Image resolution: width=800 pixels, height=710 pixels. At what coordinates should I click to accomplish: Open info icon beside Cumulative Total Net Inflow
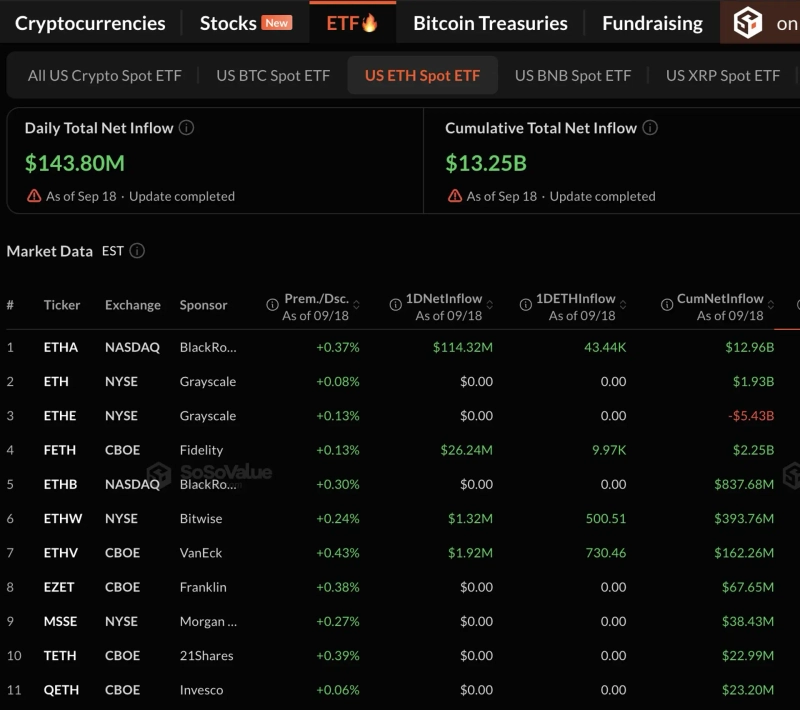coord(649,128)
